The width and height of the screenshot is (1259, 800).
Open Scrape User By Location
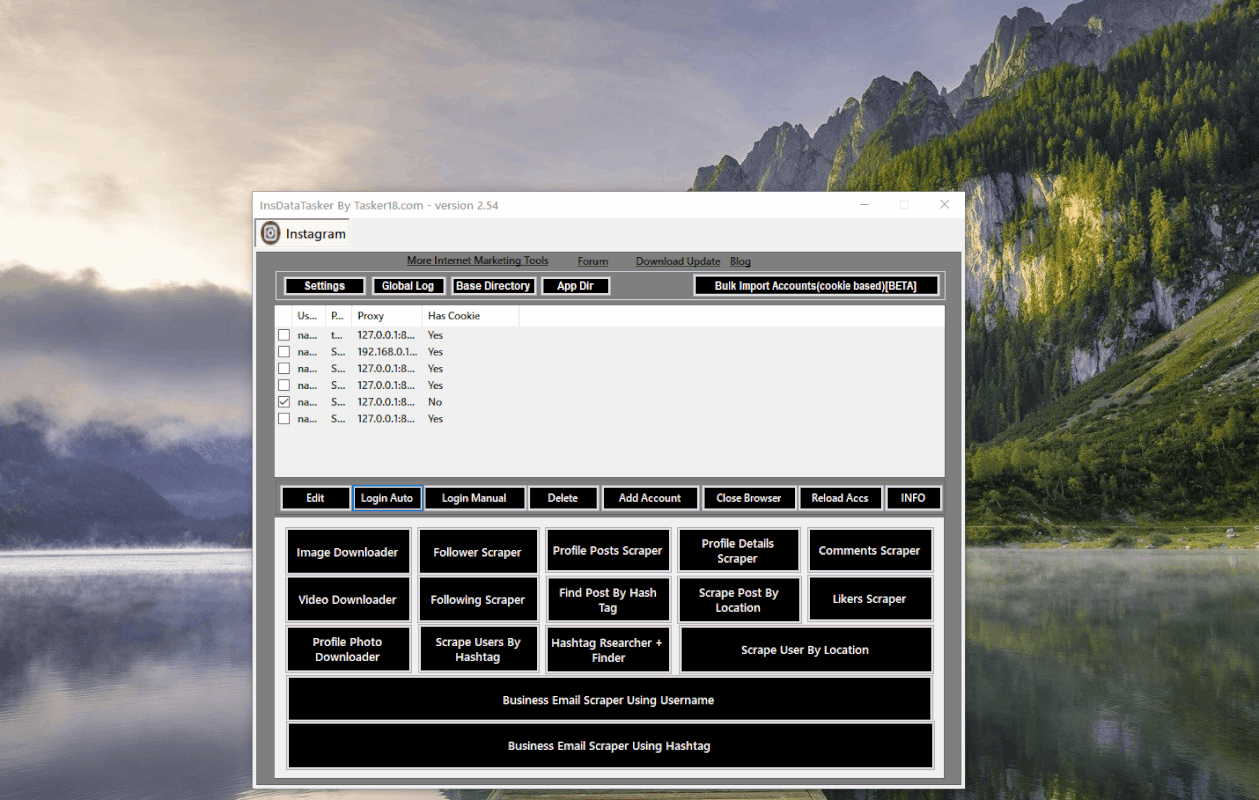click(x=806, y=650)
